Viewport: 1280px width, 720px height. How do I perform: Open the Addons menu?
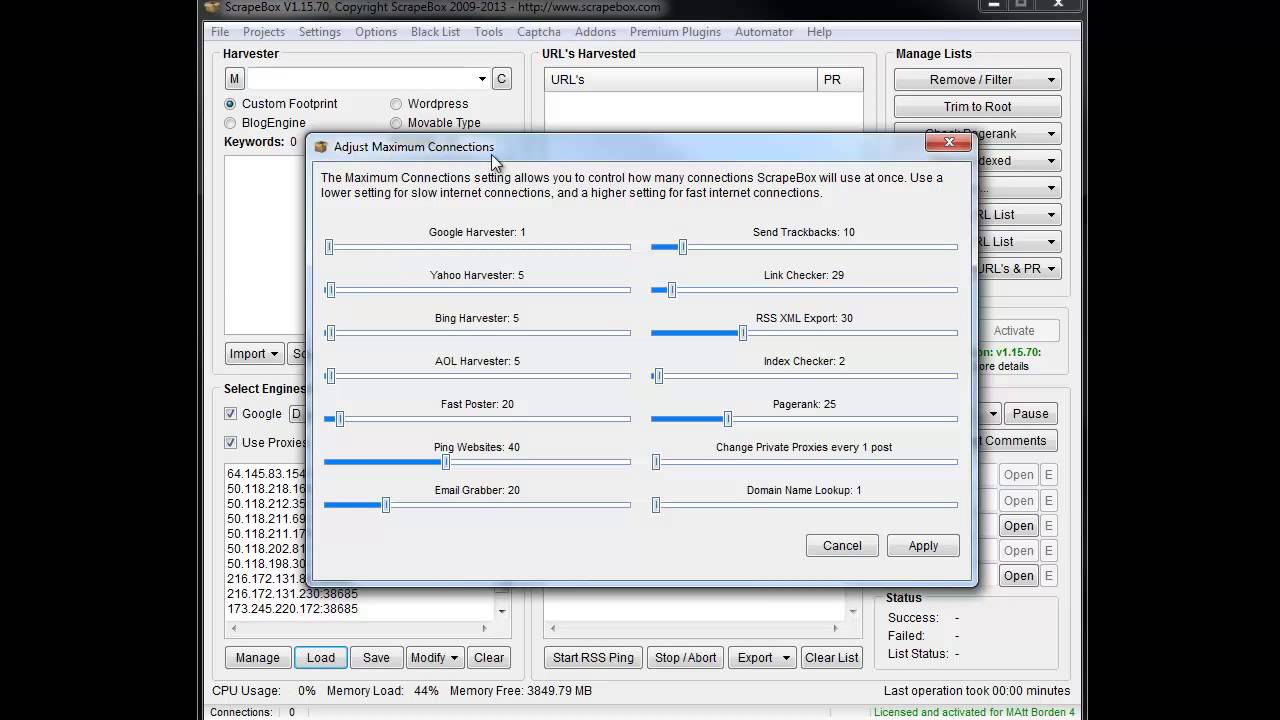pyautogui.click(x=595, y=32)
